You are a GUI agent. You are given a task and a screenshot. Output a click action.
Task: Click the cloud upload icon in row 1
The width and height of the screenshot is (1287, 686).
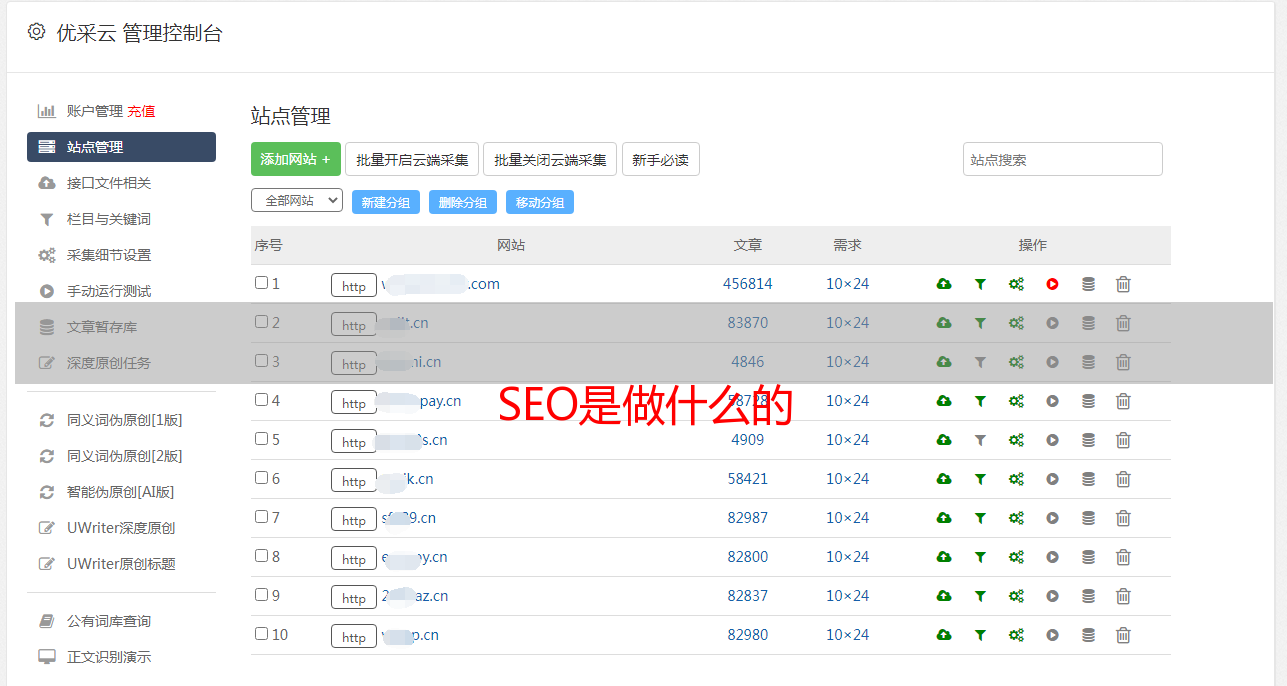(x=943, y=284)
